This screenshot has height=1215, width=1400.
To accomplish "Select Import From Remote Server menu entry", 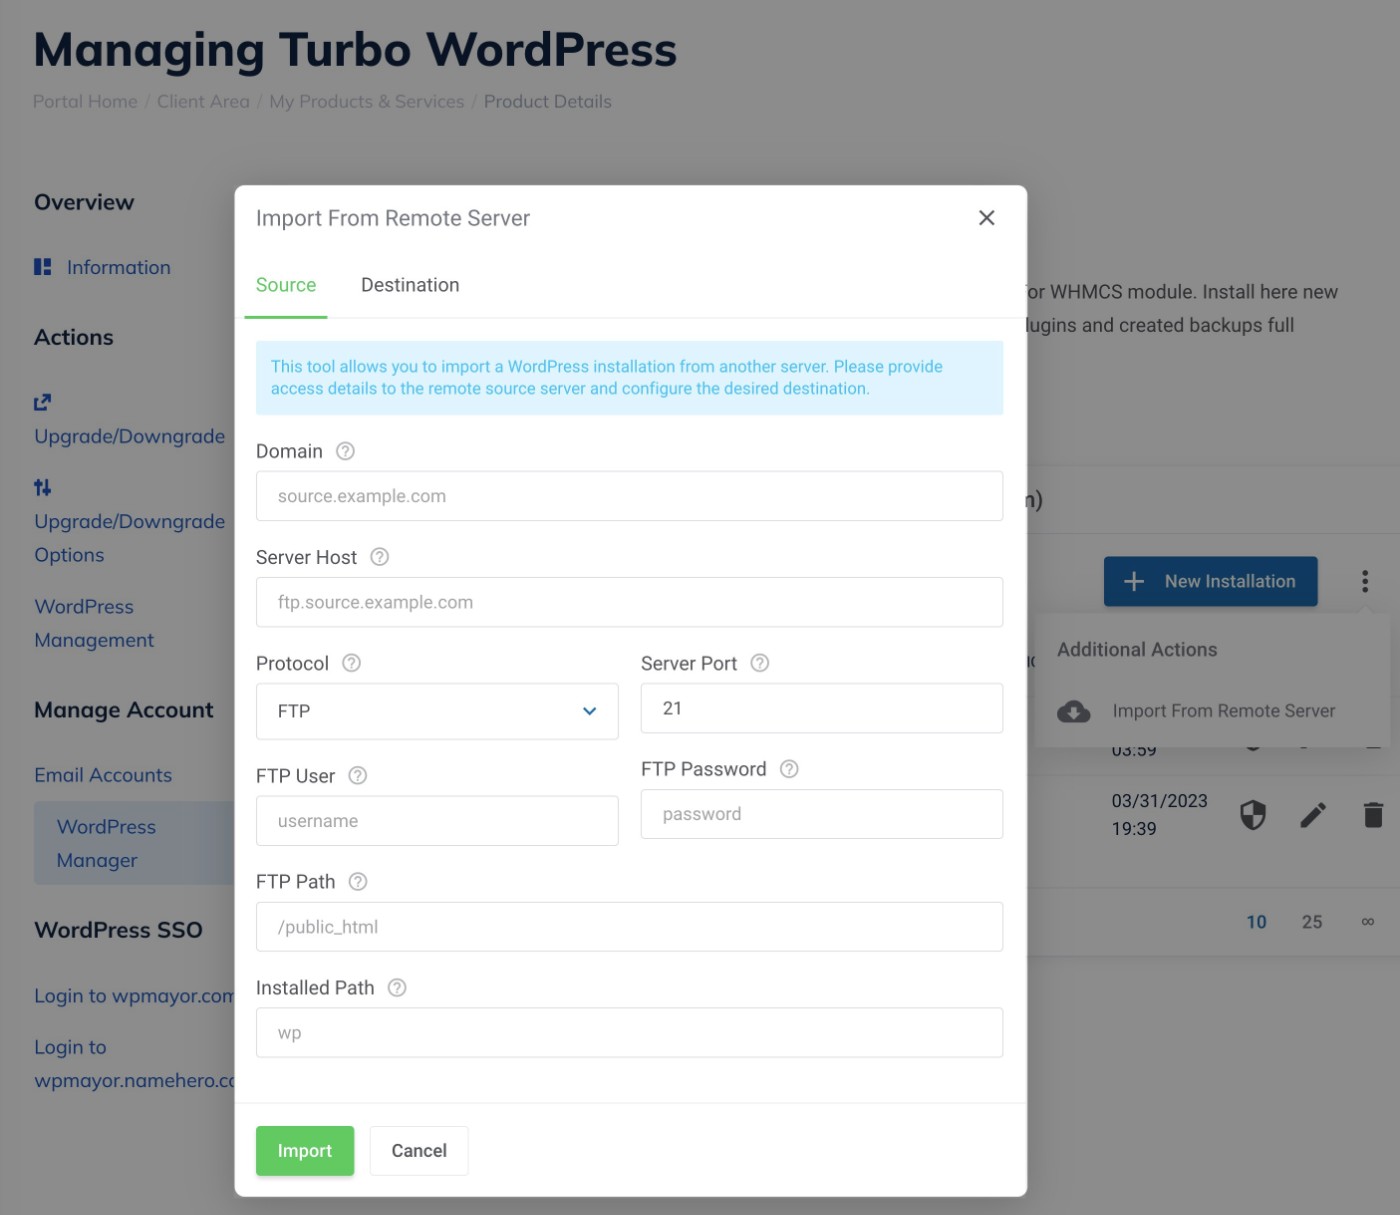I will click(1196, 711).
